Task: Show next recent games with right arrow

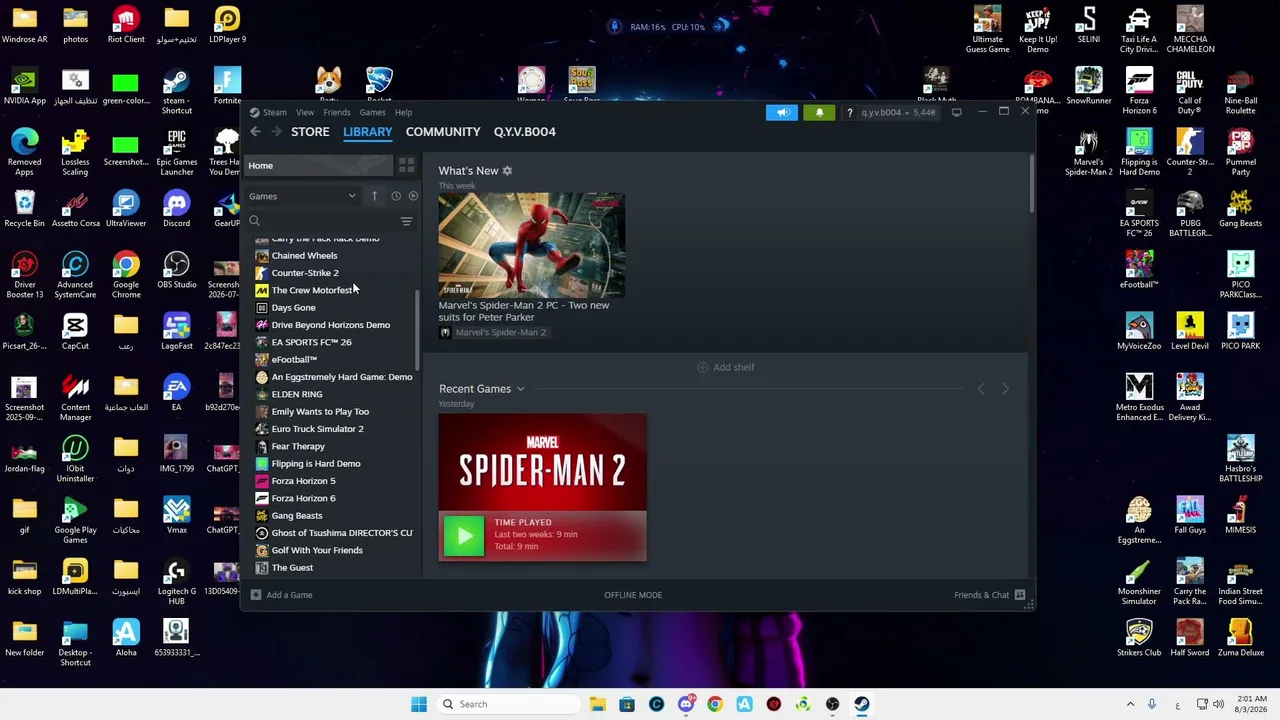Action: click(1005, 389)
